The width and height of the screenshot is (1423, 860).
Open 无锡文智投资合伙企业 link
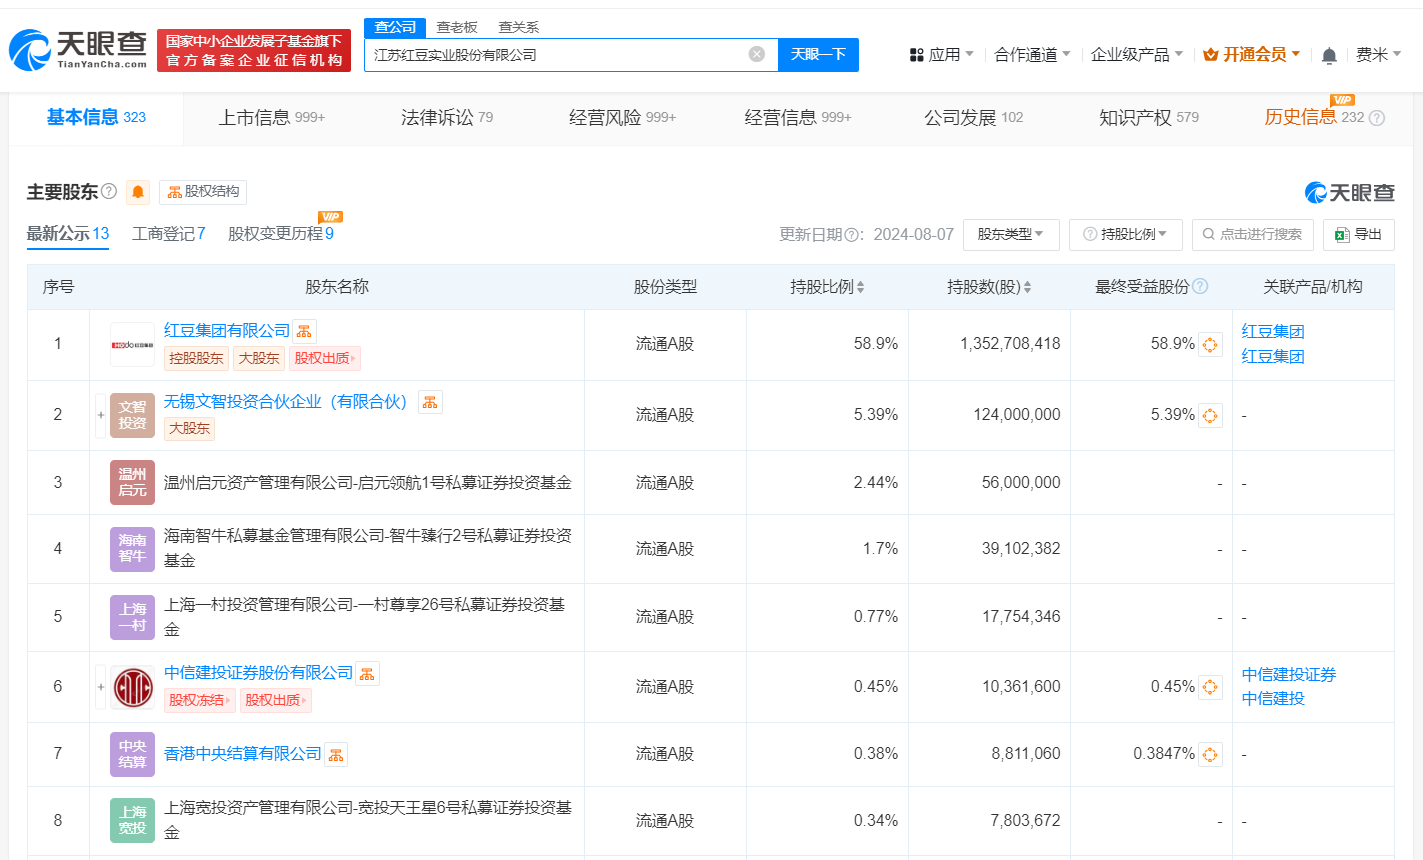click(x=286, y=402)
